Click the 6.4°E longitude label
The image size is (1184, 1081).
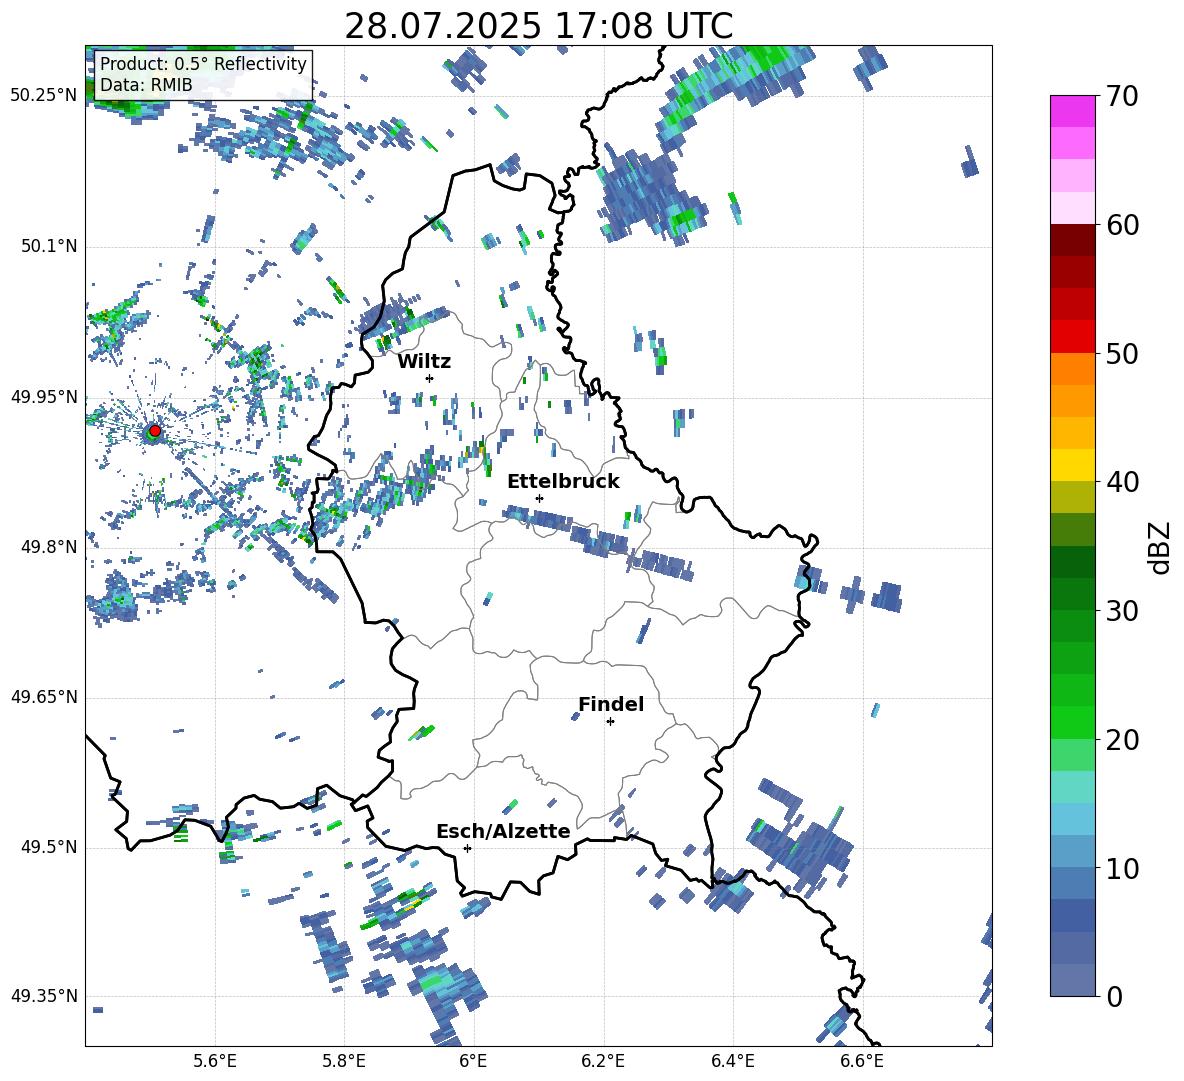[x=732, y=1061]
